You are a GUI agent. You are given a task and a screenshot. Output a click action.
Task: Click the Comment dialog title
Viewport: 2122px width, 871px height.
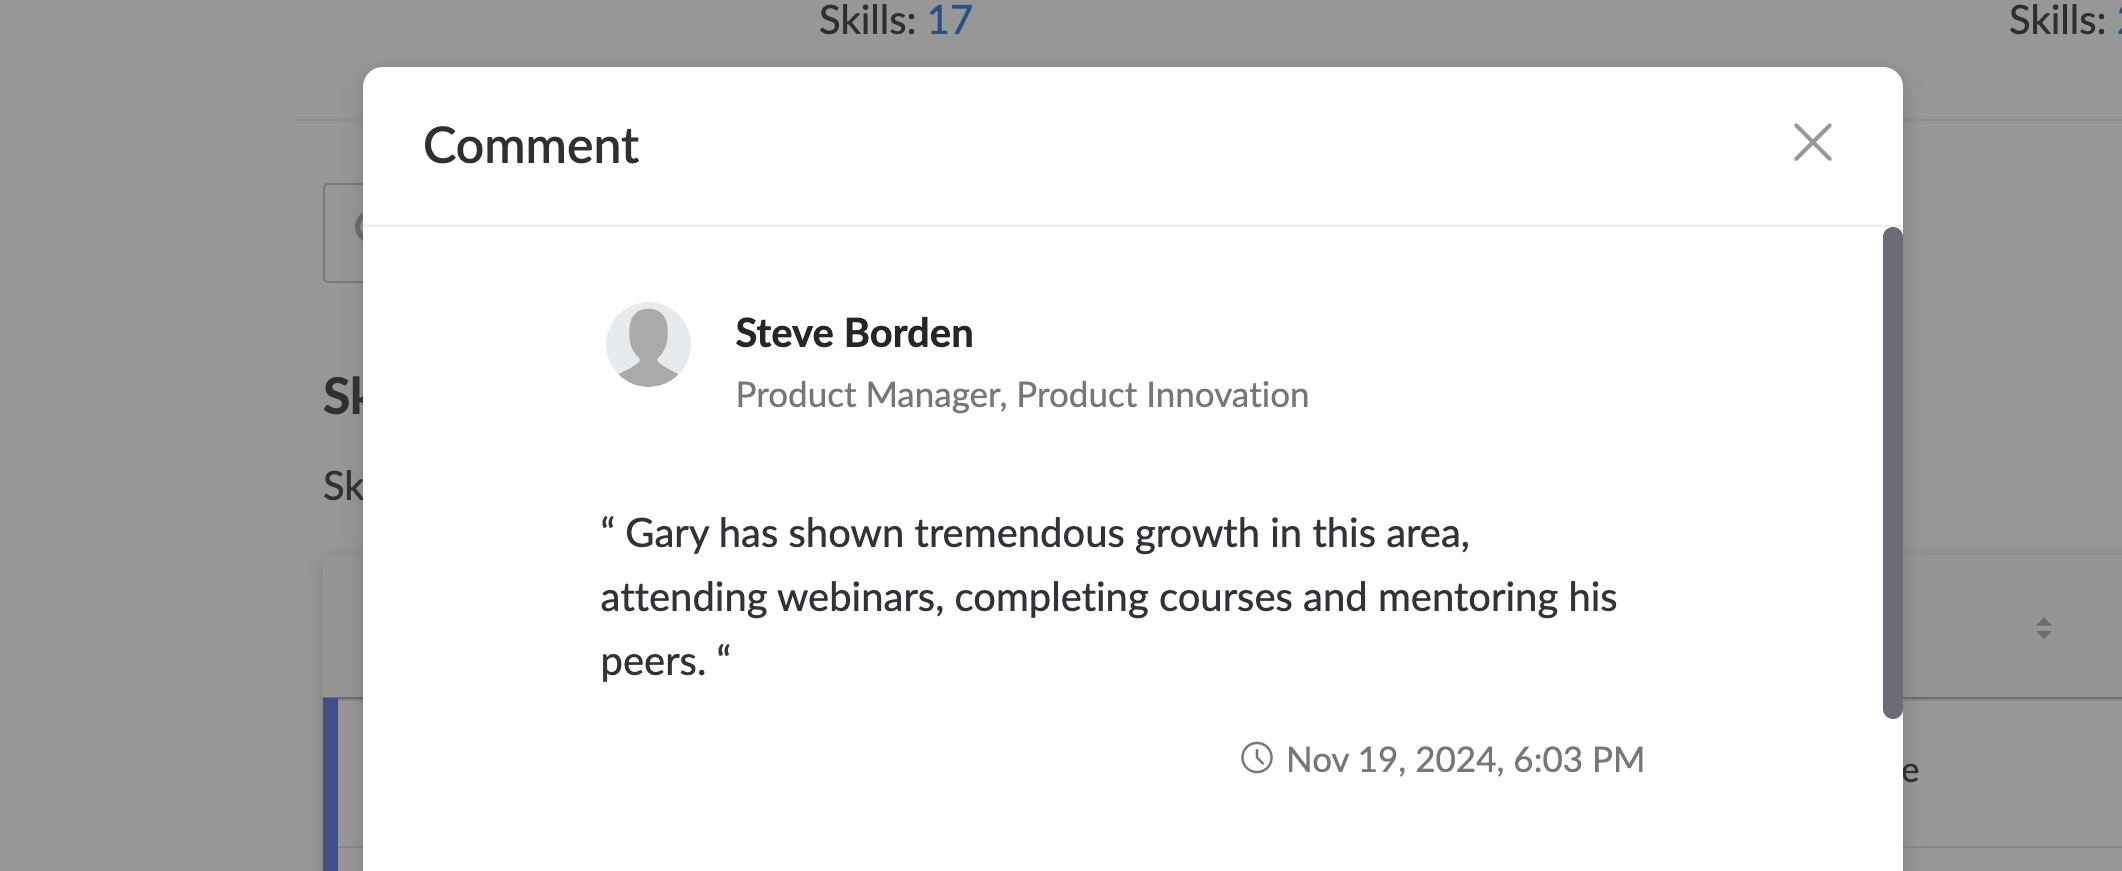(x=531, y=146)
